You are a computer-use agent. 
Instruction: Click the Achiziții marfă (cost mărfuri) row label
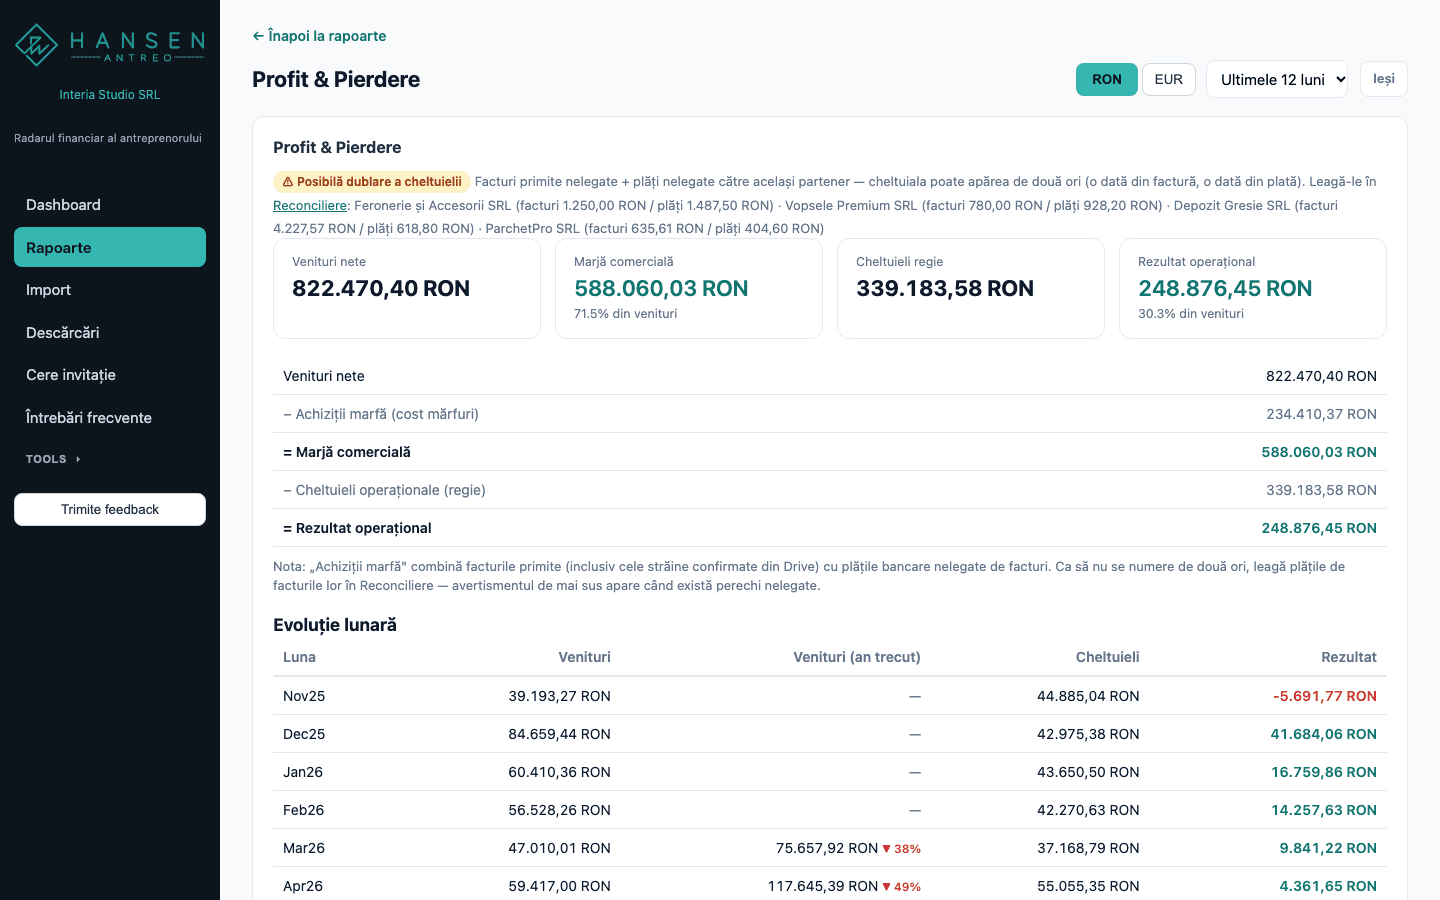[381, 414]
